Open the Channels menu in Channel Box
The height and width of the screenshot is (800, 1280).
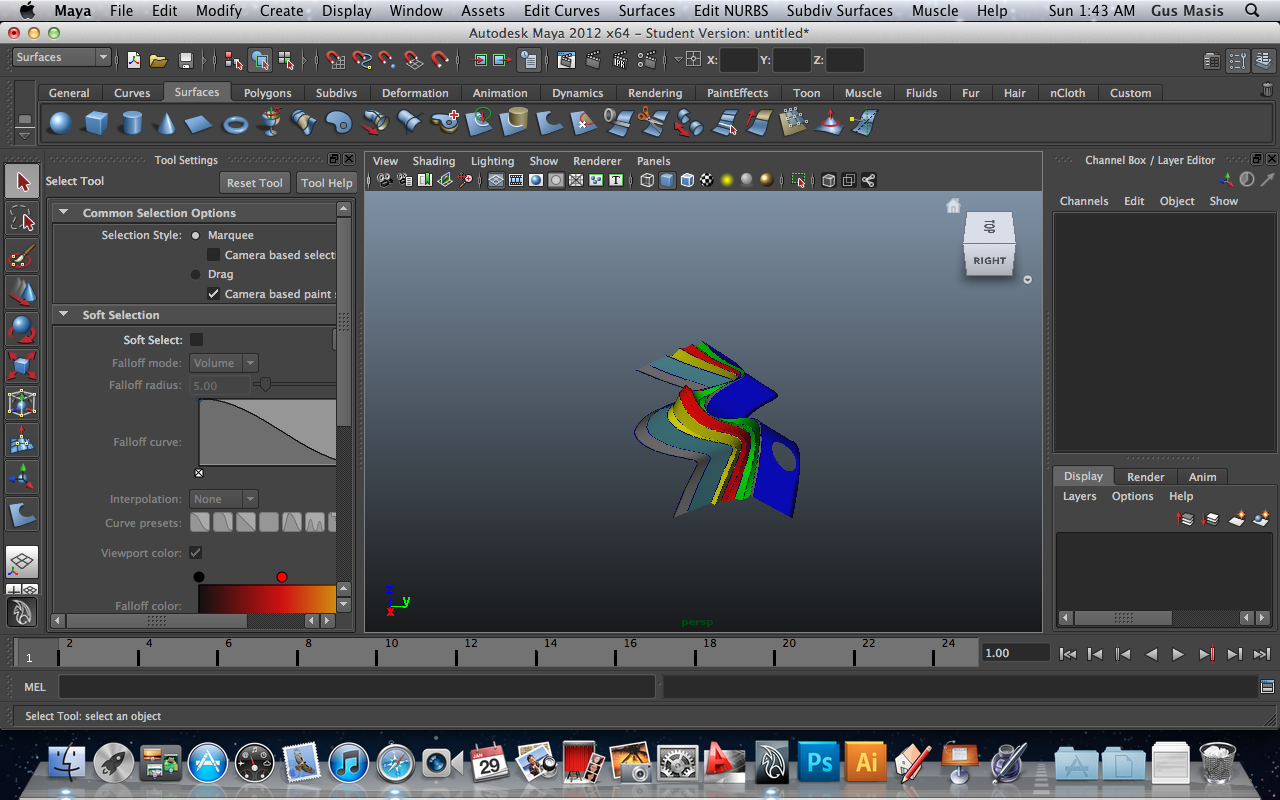coord(1084,201)
